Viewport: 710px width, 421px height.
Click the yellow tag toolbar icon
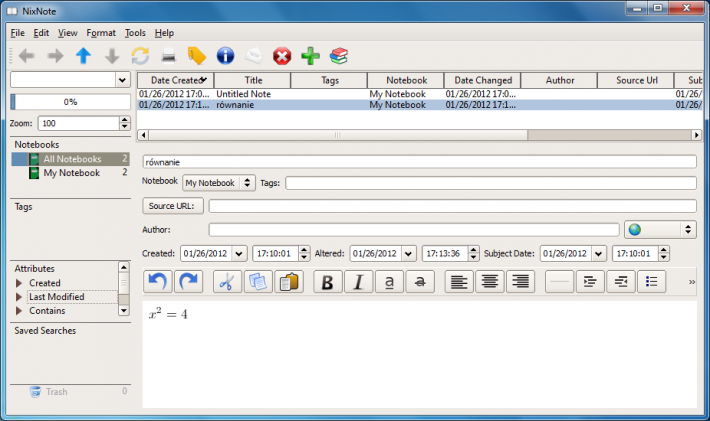pos(197,56)
